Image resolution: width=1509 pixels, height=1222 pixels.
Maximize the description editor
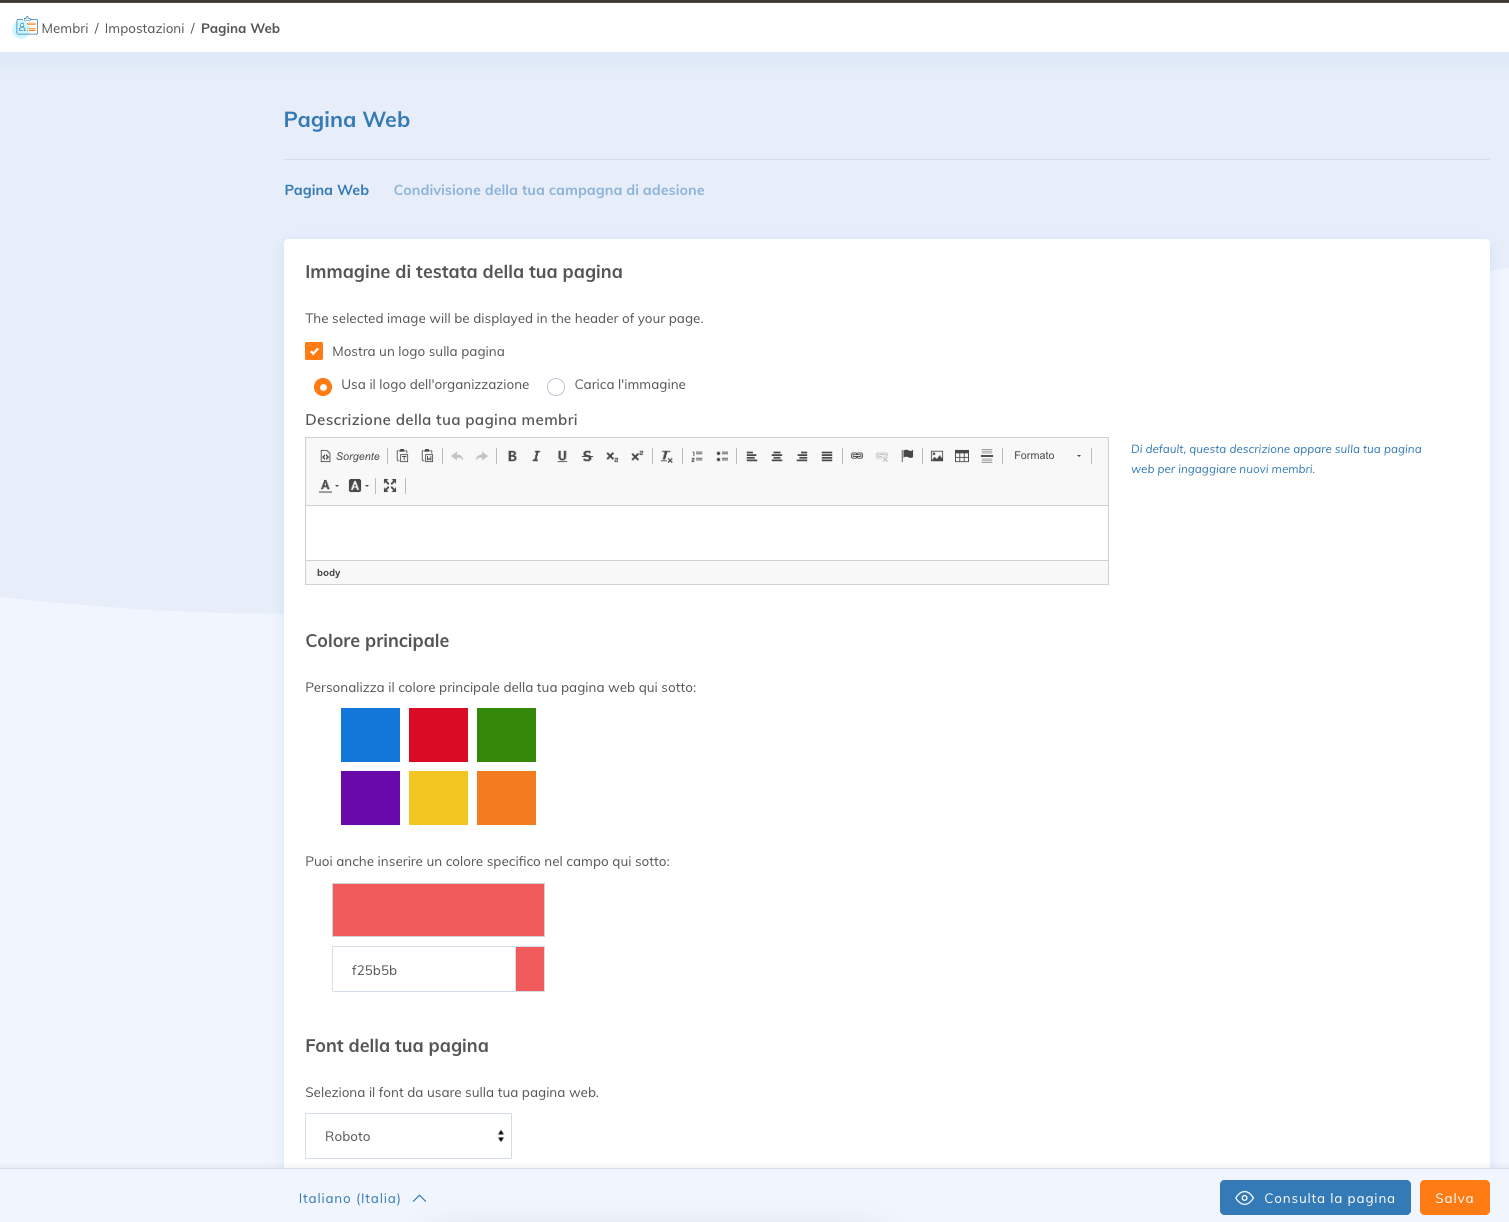coord(390,486)
